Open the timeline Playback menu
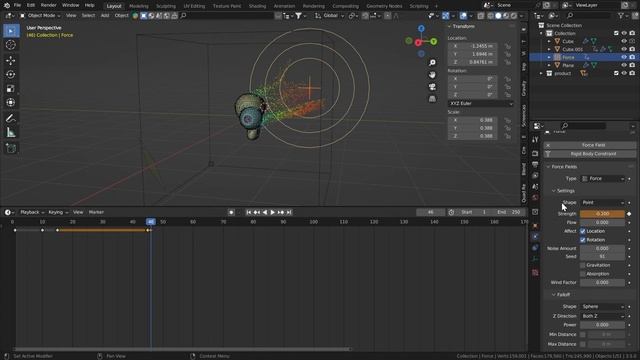Screen dimensions: 640x360 point(32,212)
